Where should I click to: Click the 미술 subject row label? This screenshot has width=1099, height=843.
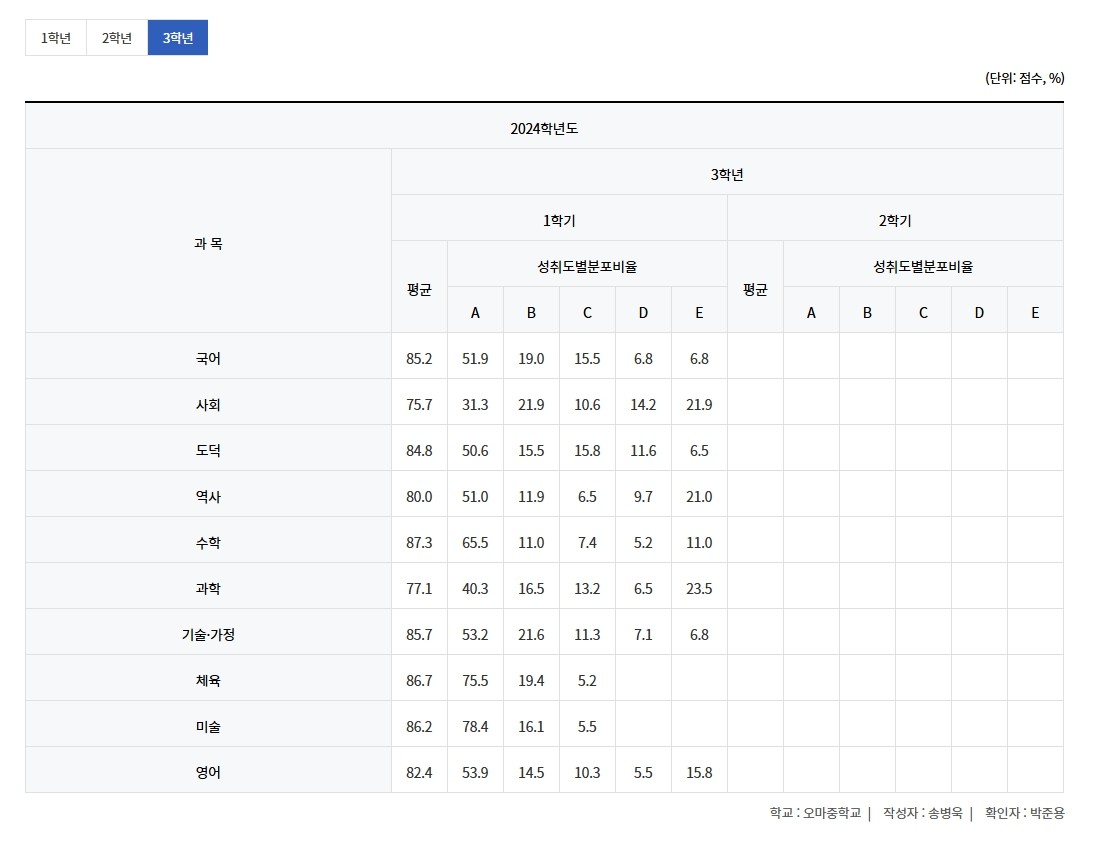pyautogui.click(x=208, y=726)
